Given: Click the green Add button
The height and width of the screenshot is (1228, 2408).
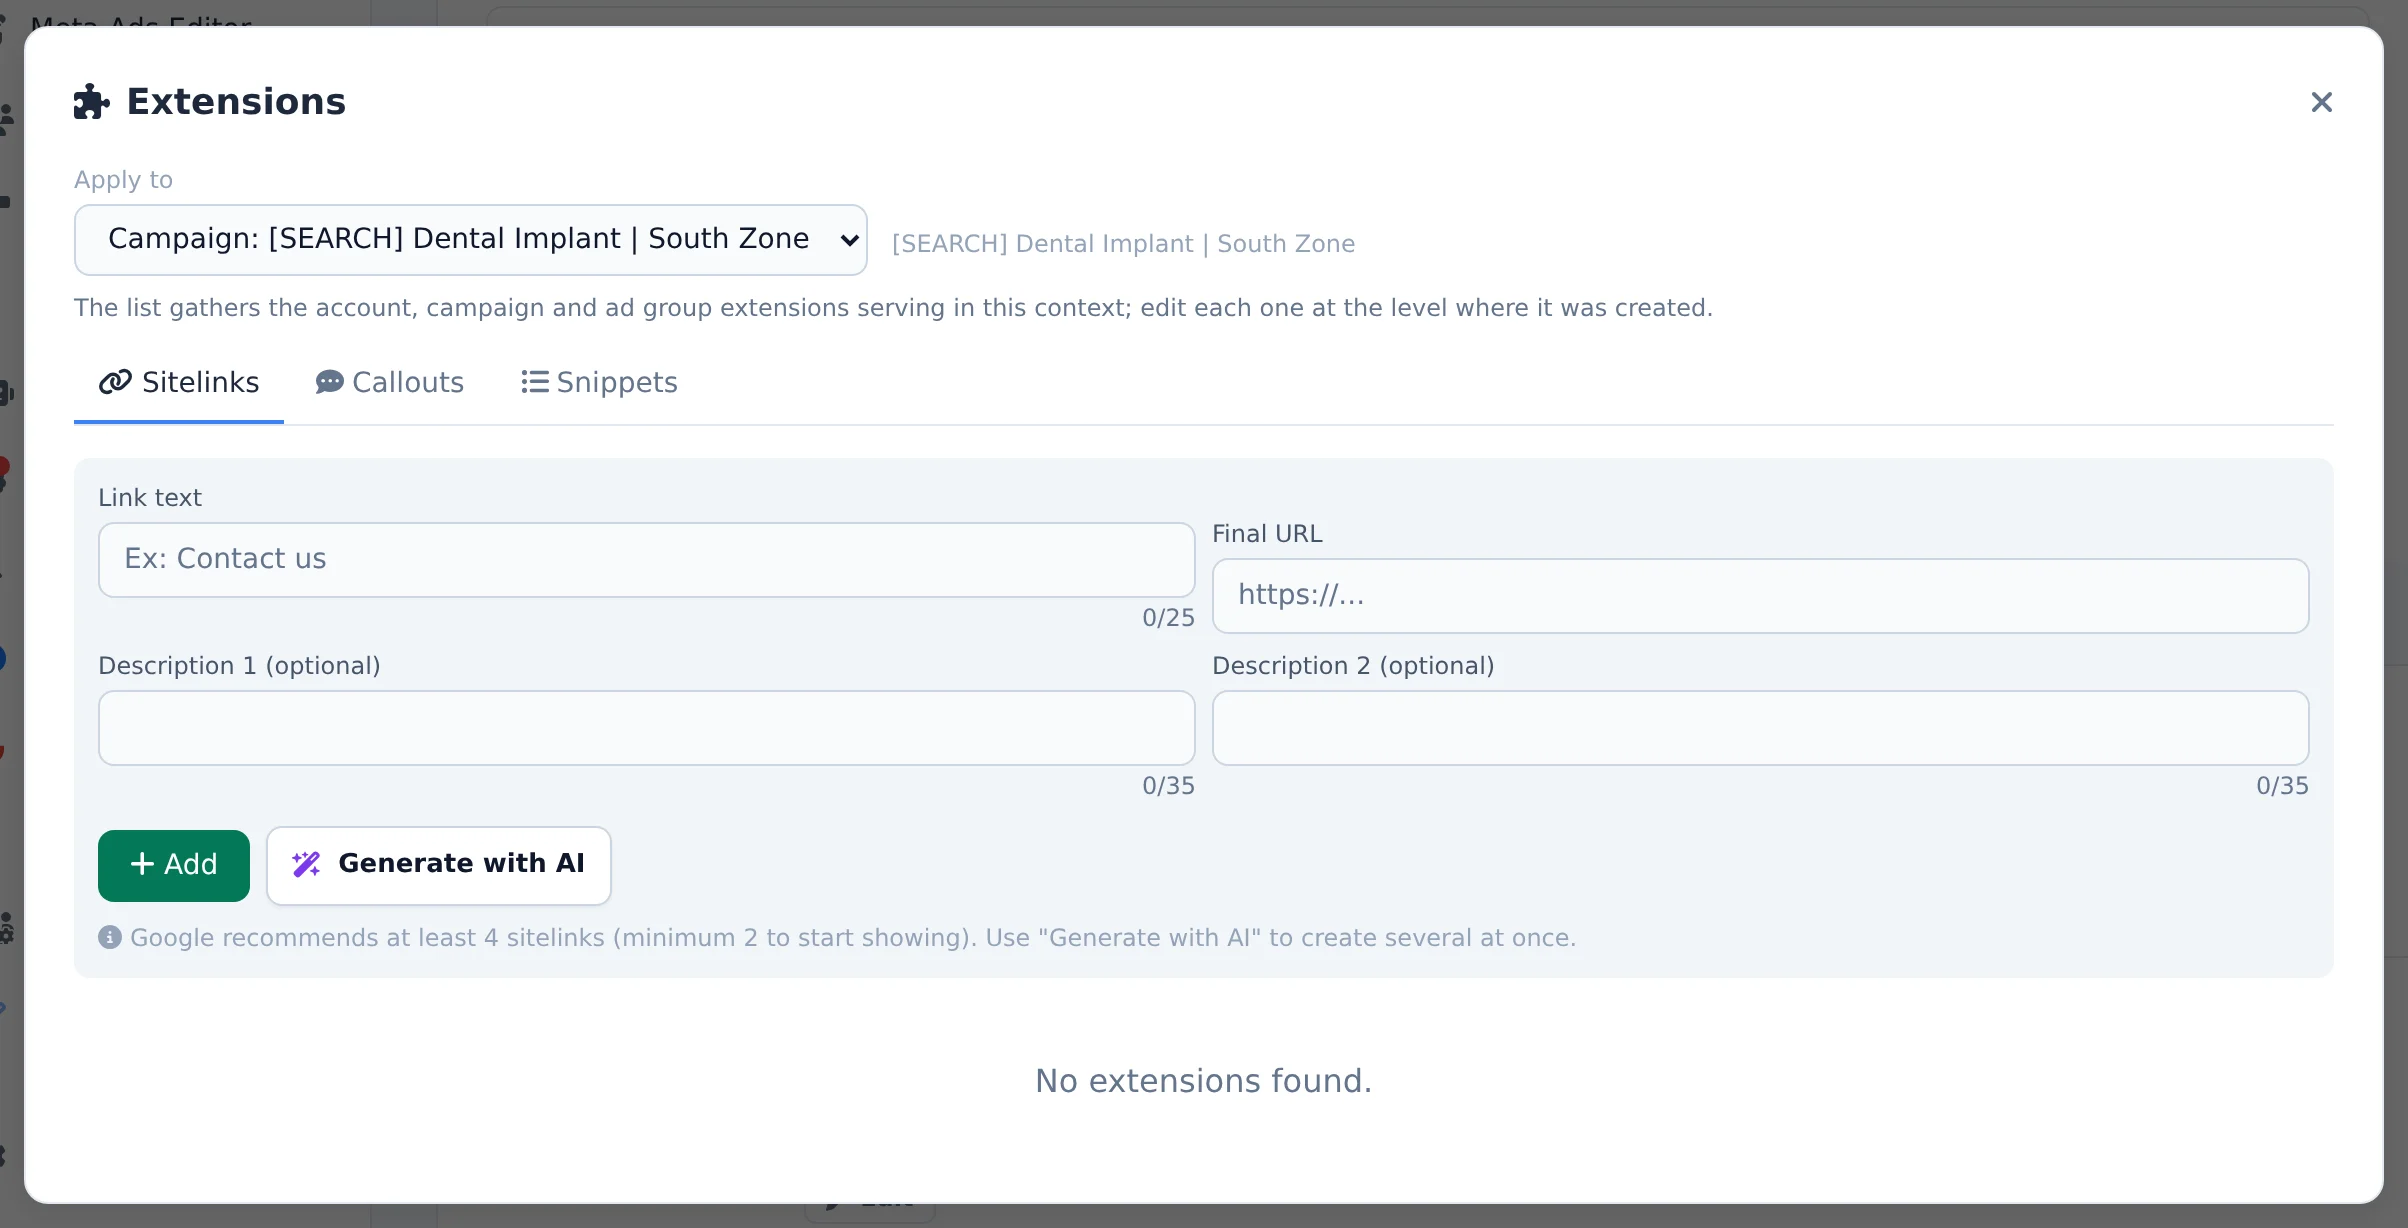Looking at the screenshot, I should pos(174,865).
